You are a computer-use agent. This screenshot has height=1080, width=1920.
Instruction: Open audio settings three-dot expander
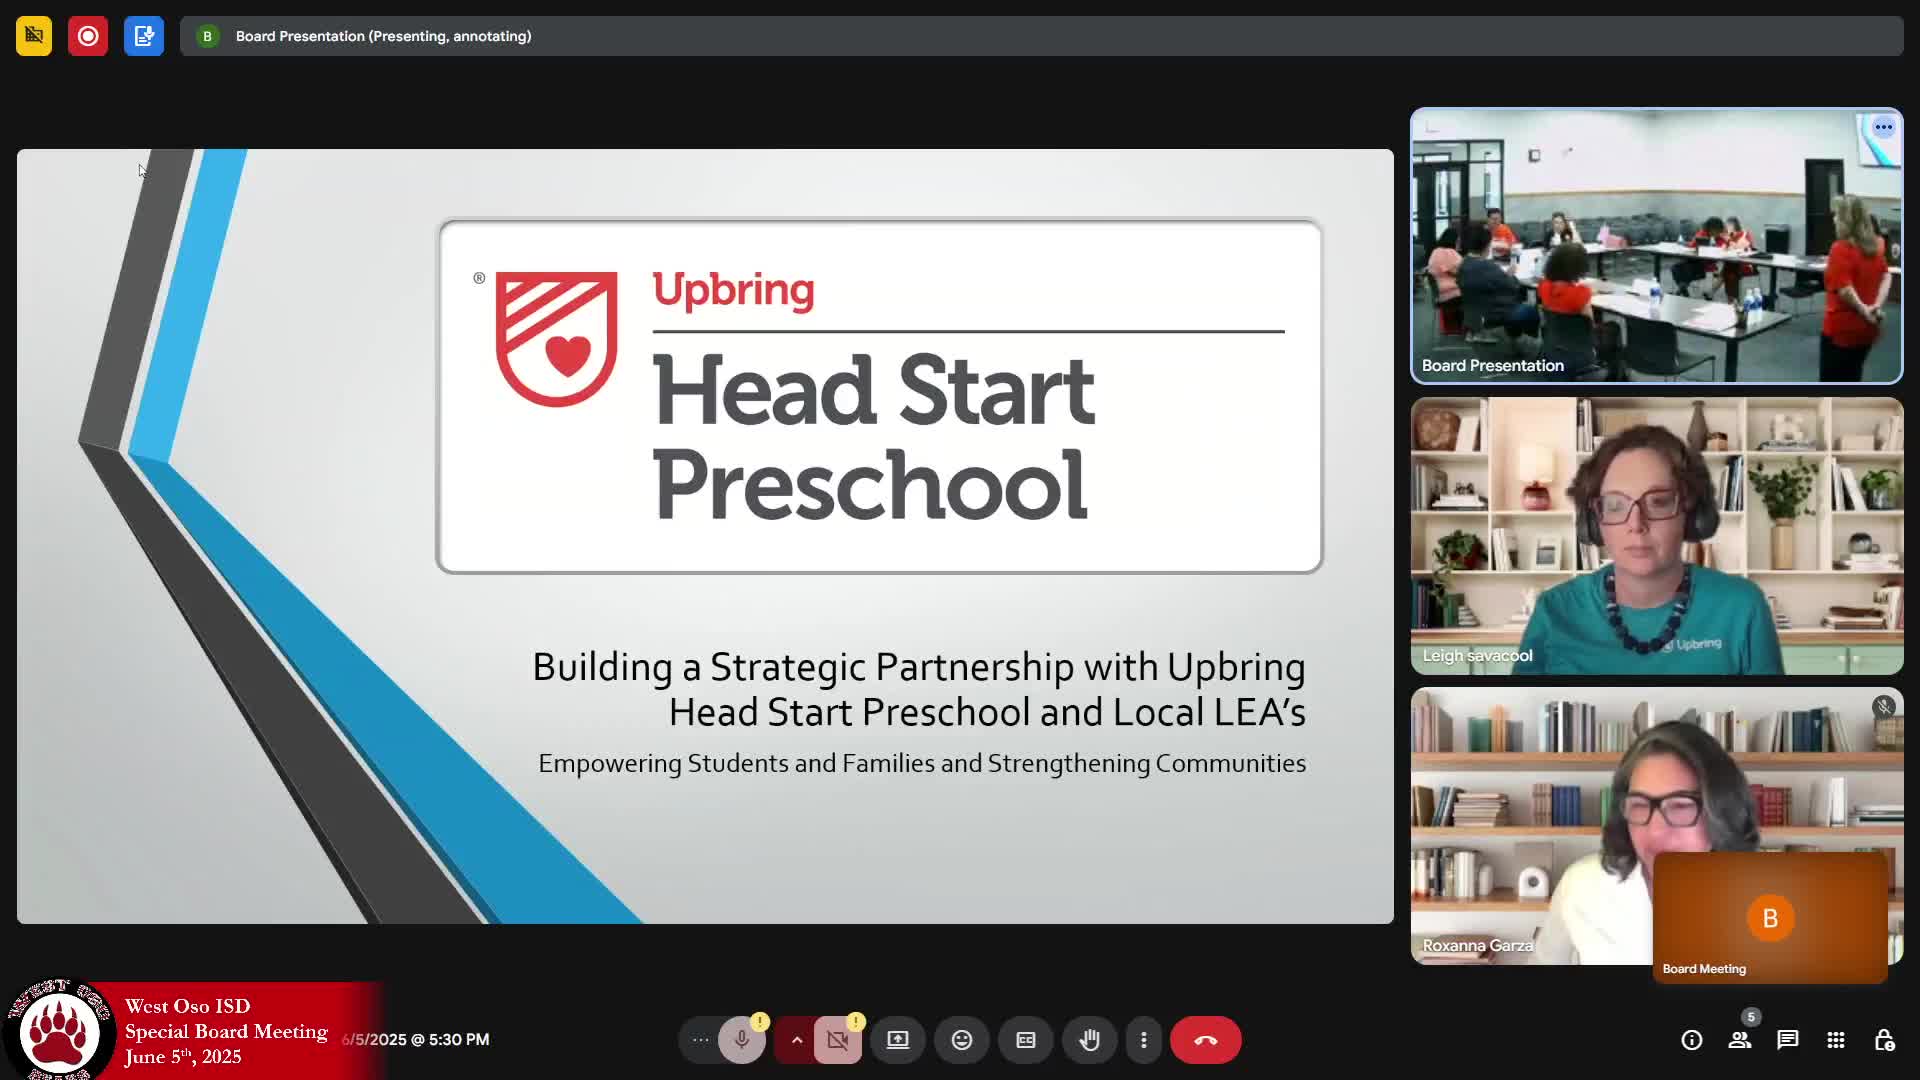[700, 1040]
